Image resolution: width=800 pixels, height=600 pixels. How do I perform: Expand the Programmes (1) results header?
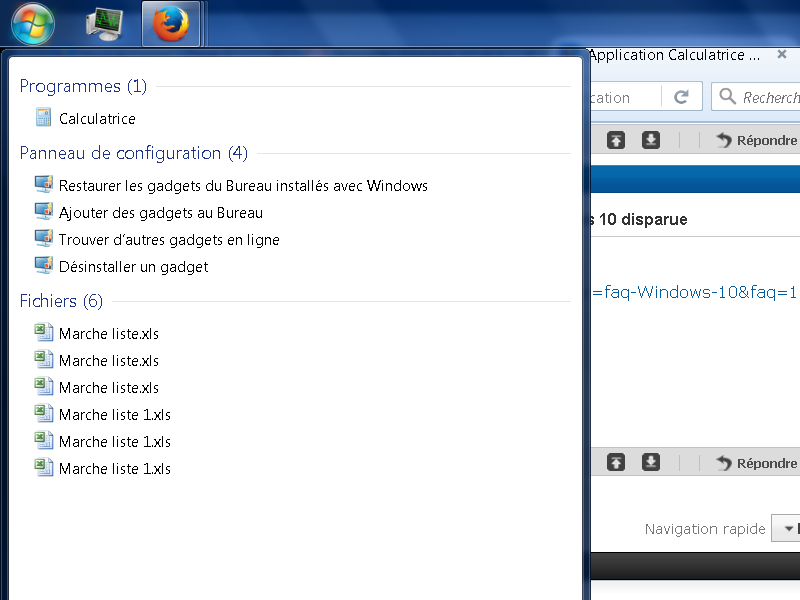(83, 86)
